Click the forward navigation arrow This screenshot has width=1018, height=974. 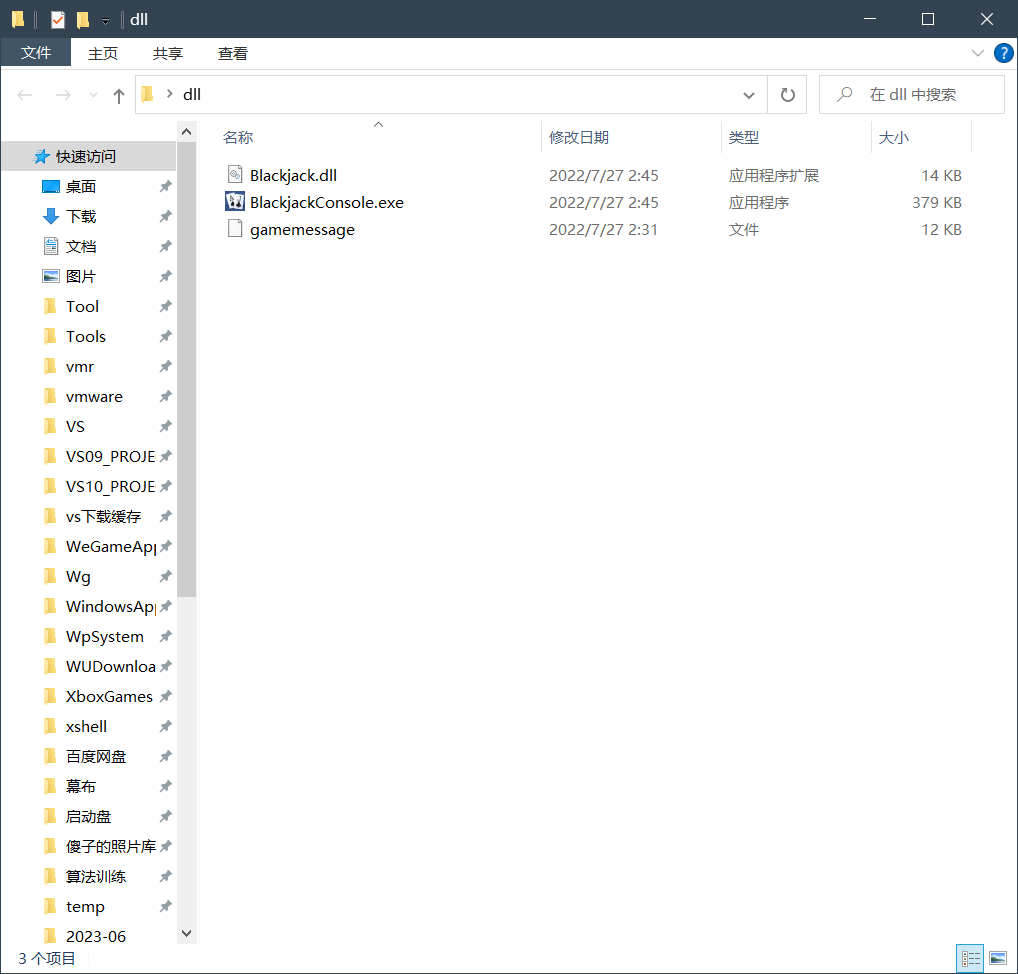click(63, 95)
